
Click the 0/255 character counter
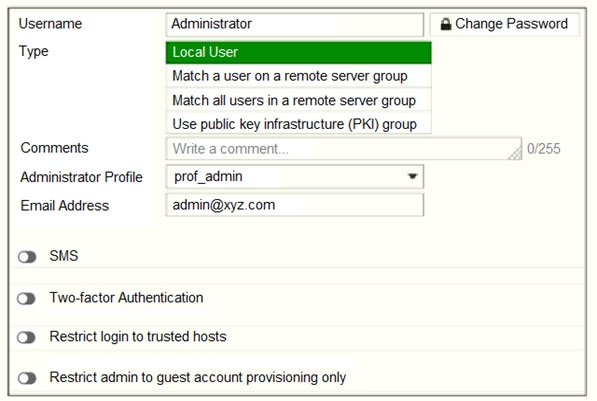pos(543,149)
